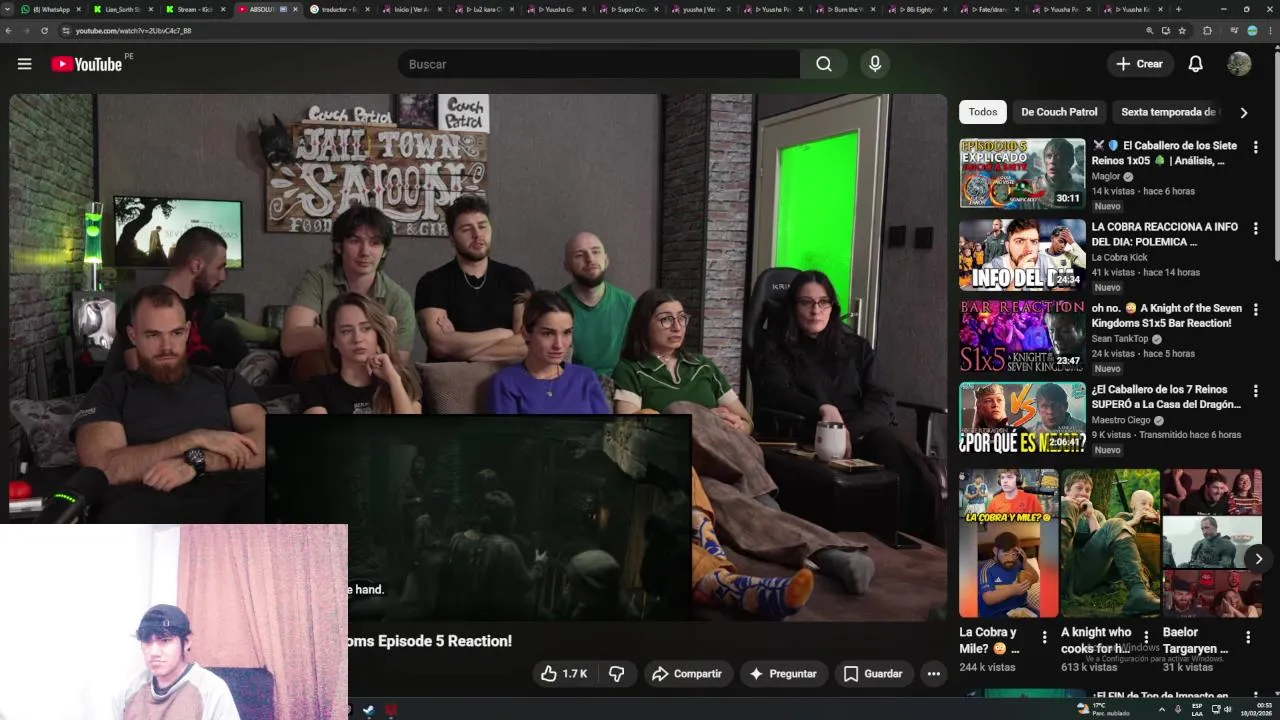Go to YouTube home via the logo
1280x720 pixels.
click(87, 64)
